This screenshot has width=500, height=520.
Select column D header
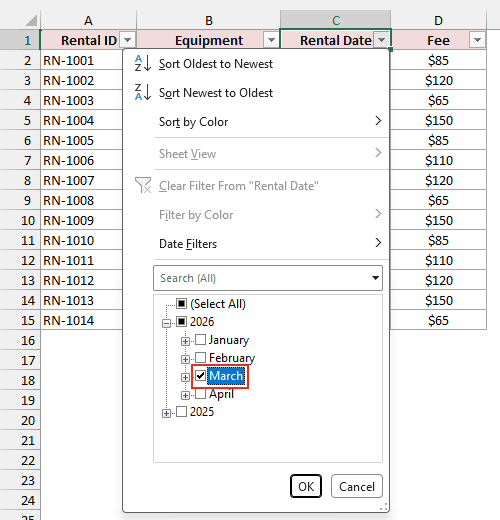coord(438,20)
